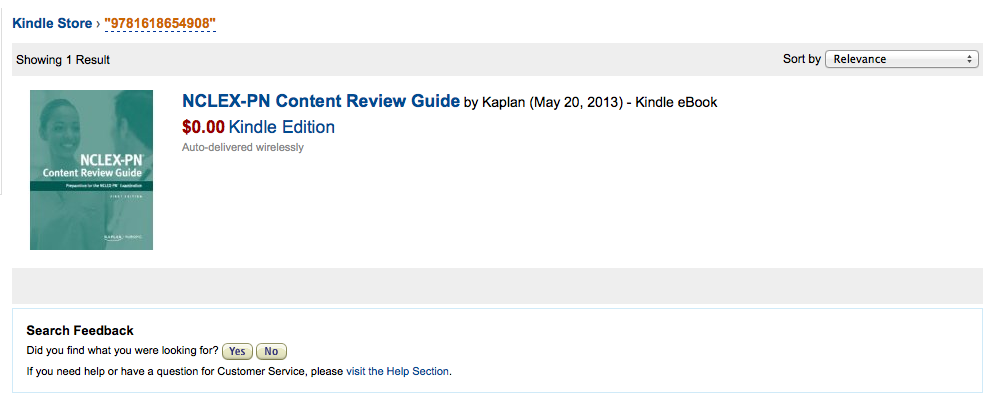Screen dimensions: 985x398
Task: Open the Sort by Relevance dropdown
Action: (901, 59)
